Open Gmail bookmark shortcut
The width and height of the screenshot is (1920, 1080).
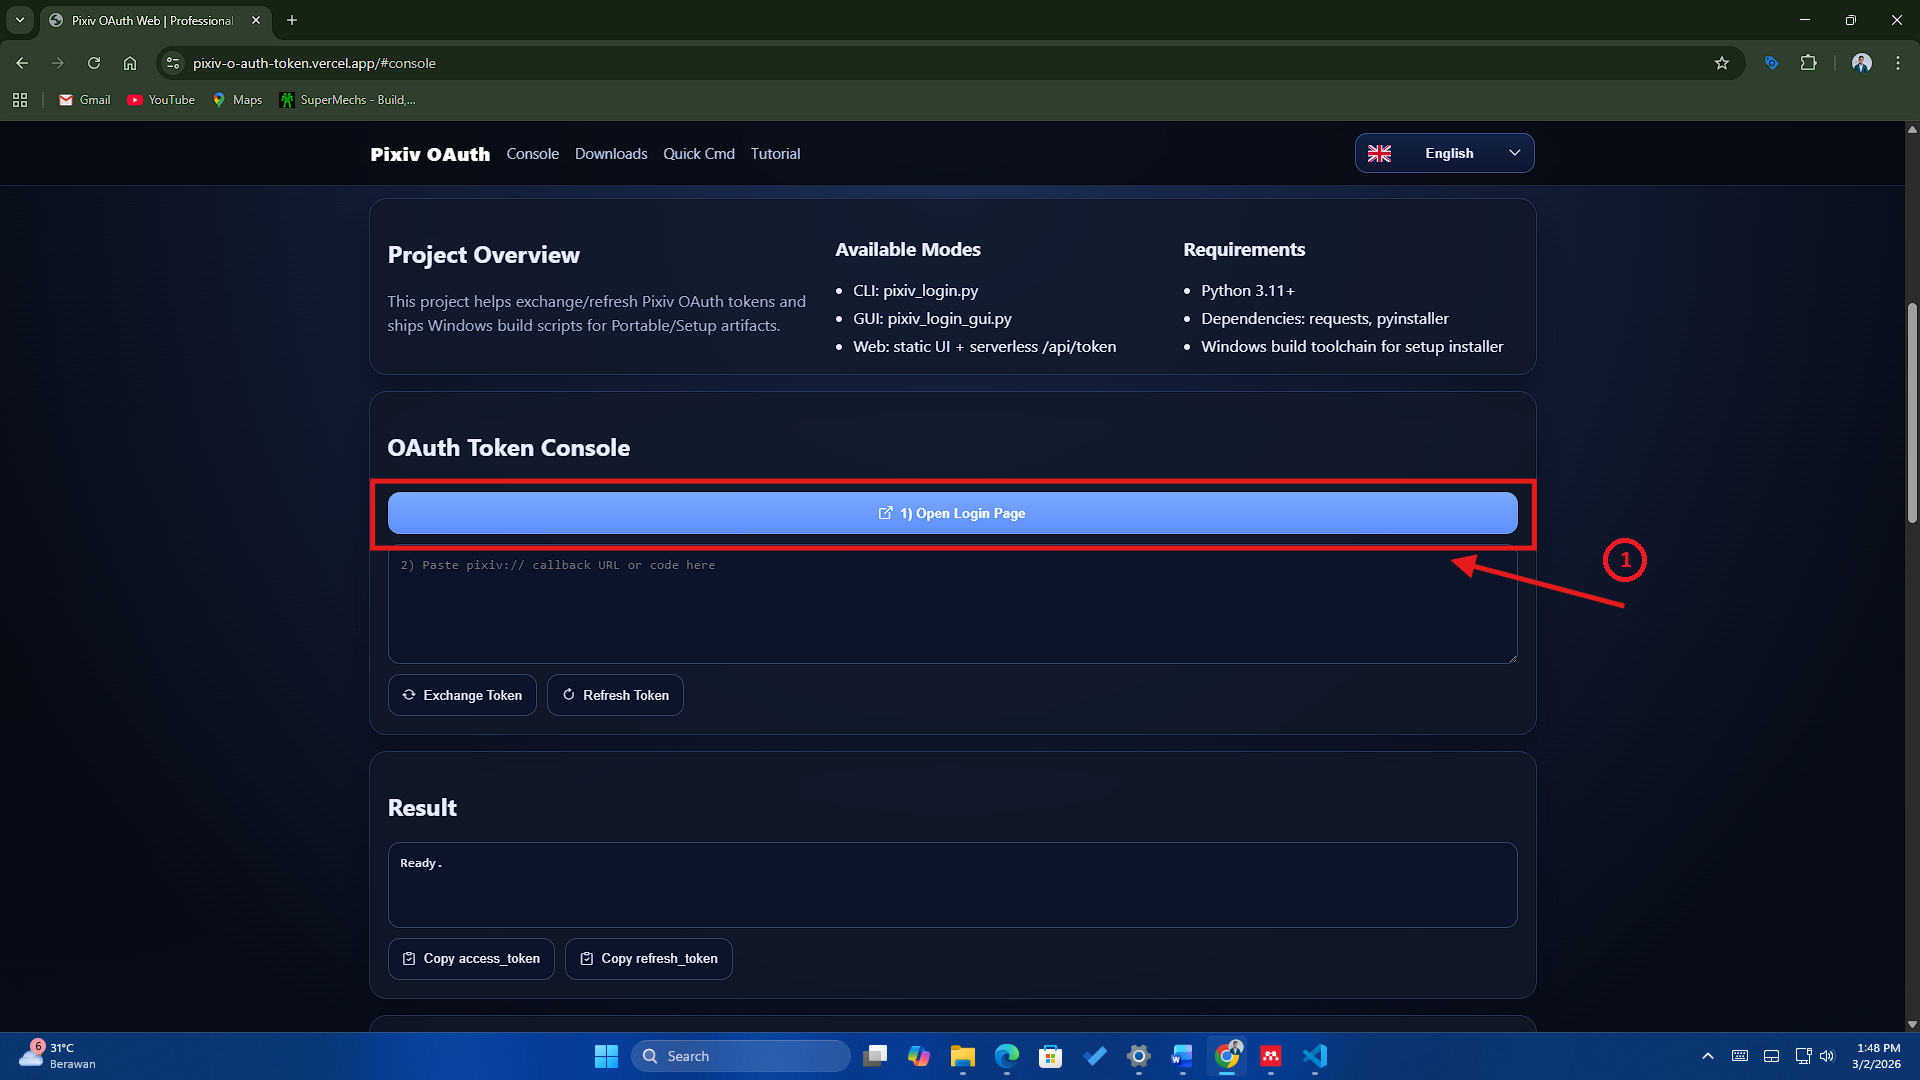coord(85,100)
